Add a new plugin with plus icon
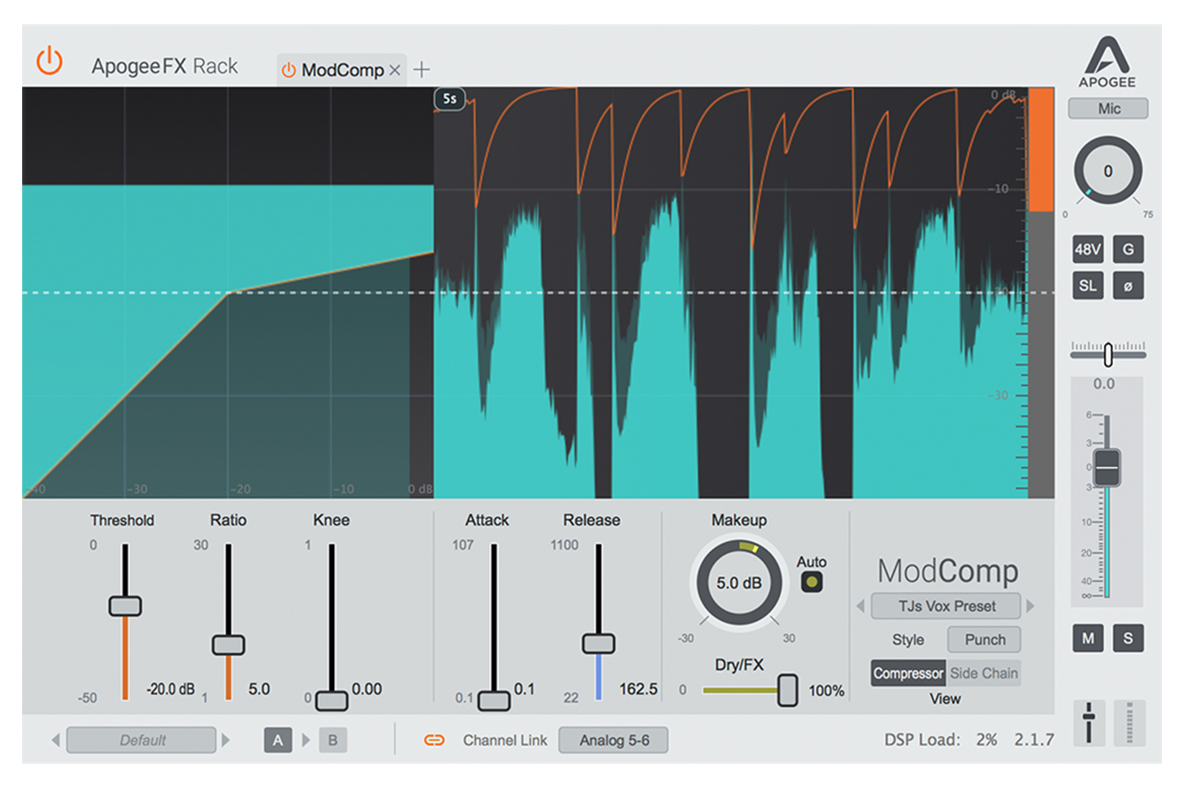Screen dimensions: 1182x790 tap(421, 69)
